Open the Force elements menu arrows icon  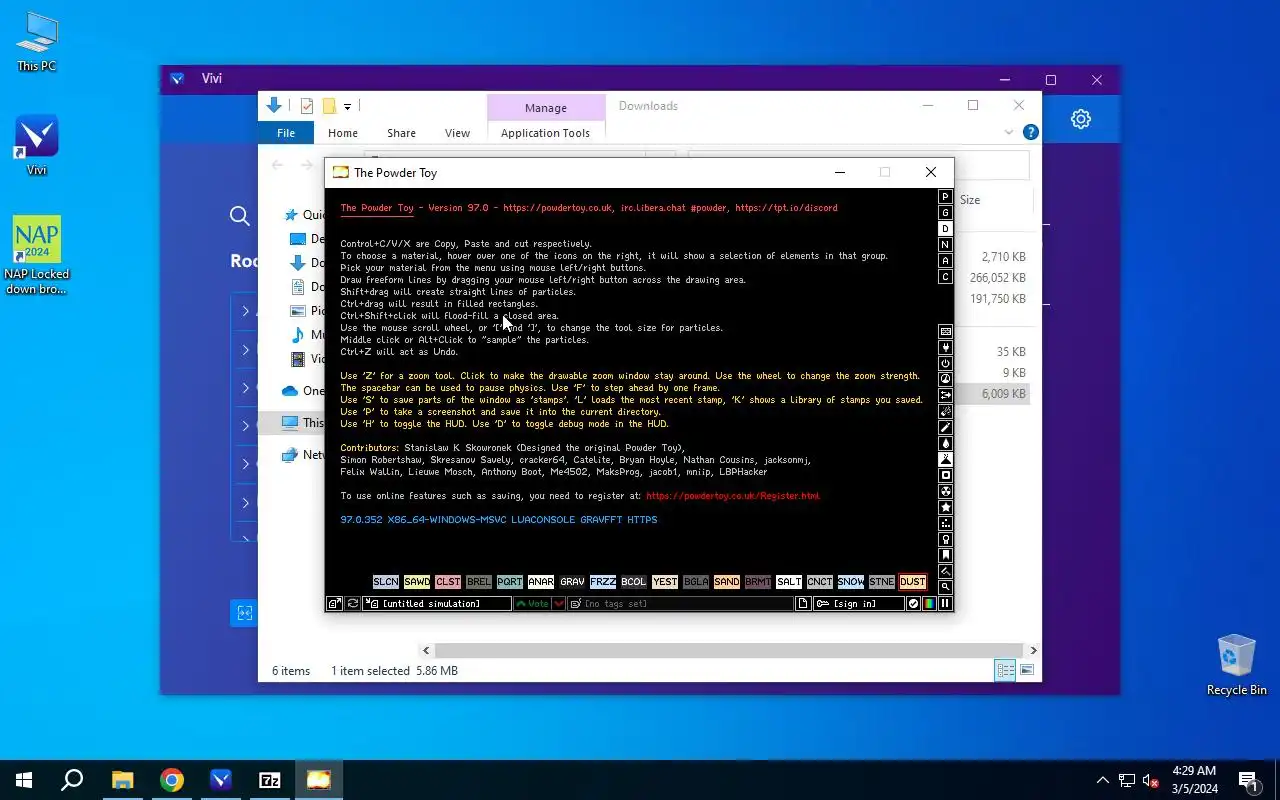[945, 395]
